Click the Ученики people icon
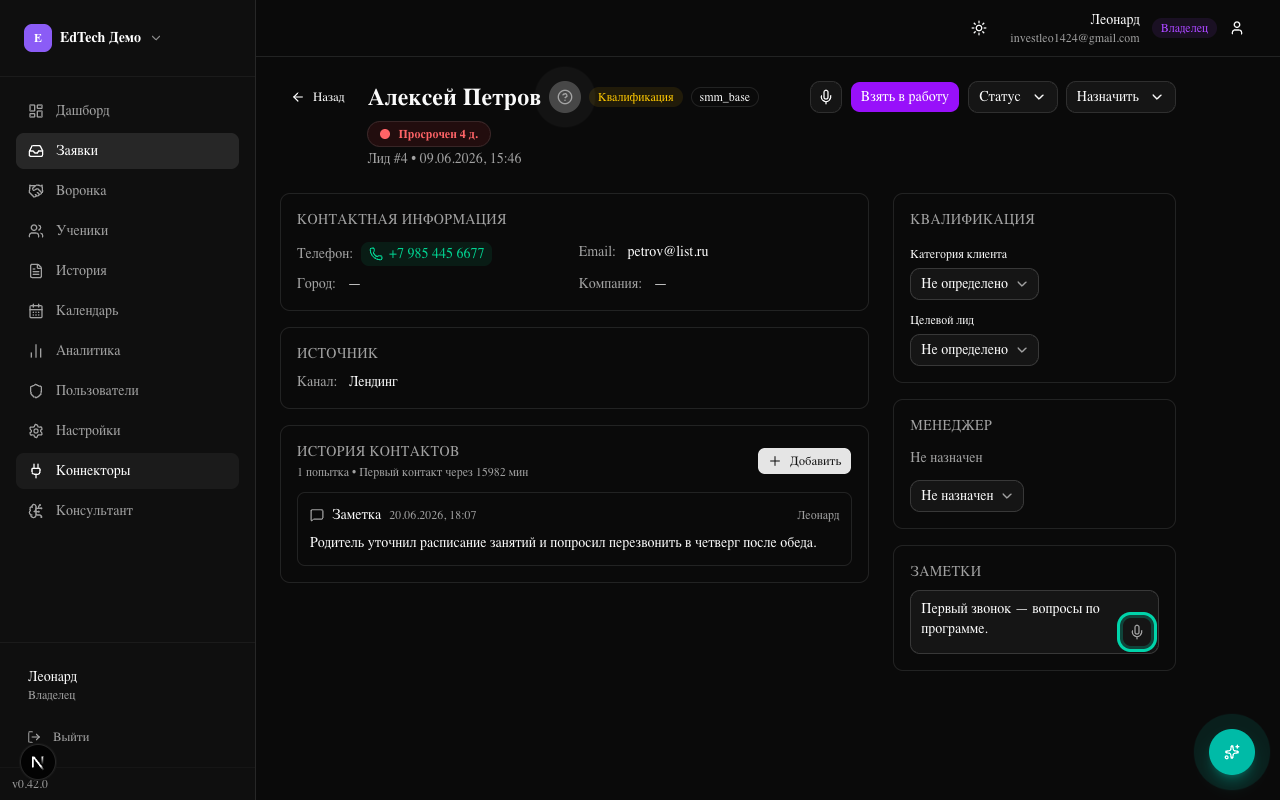The image size is (1280, 800). tap(36, 231)
